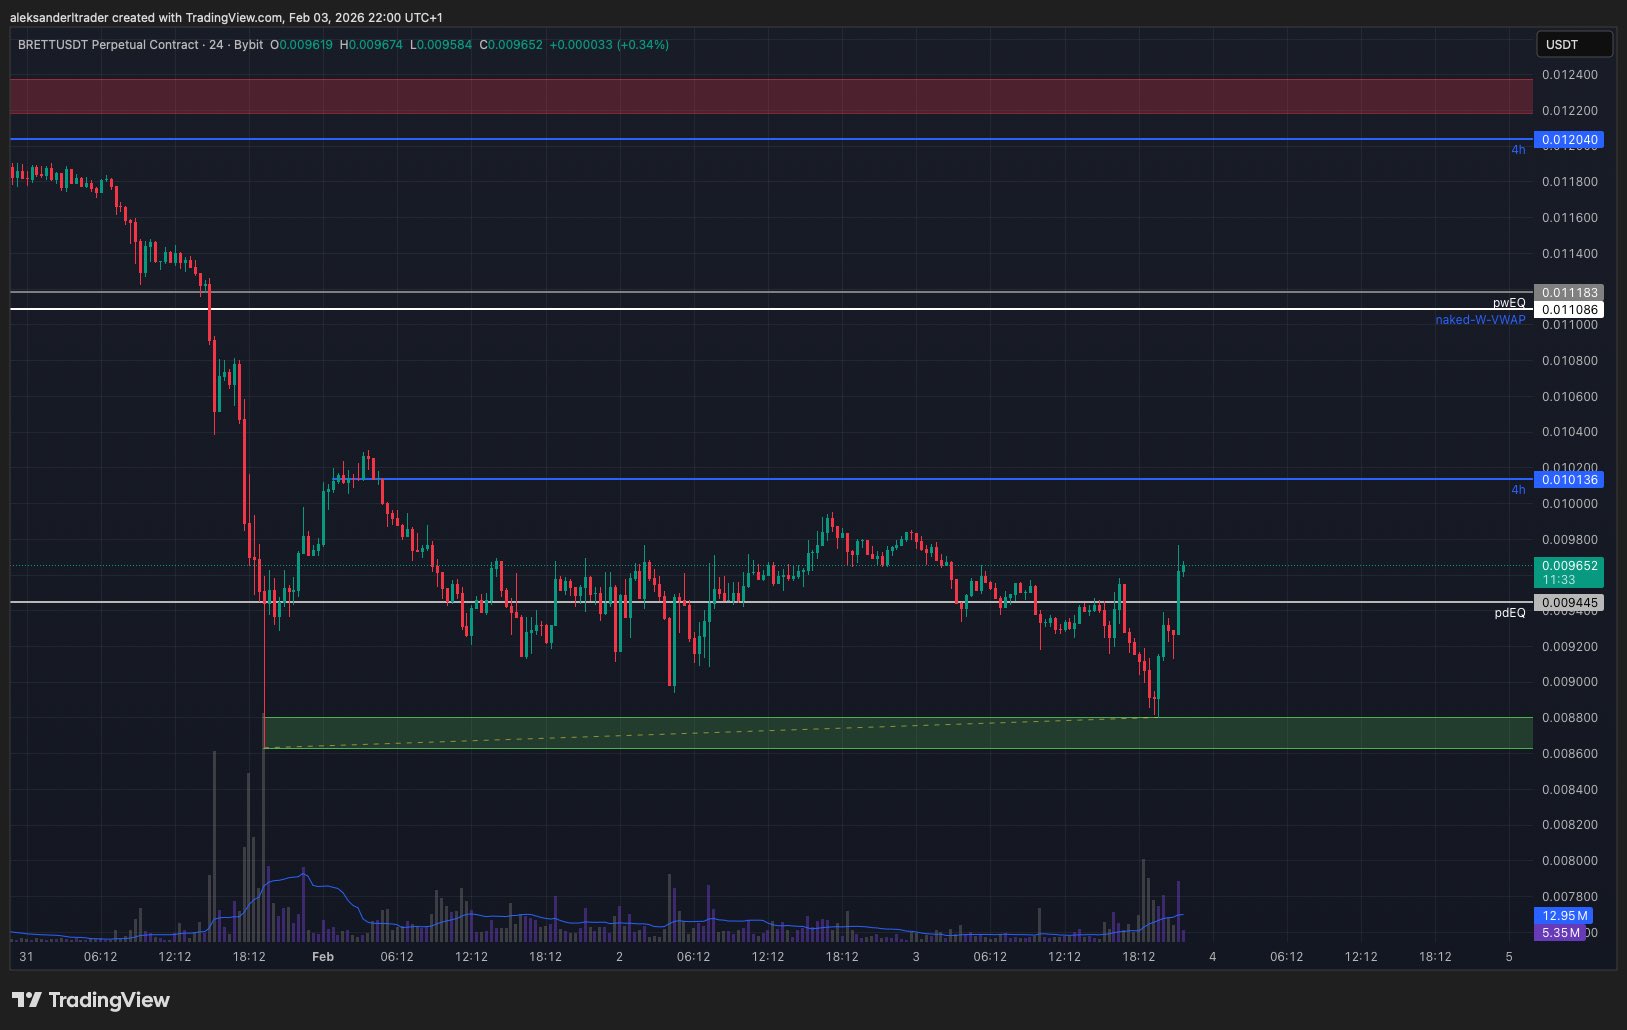The image size is (1627, 1030).
Task: Click the 0.008000 price axis tick
Action: click(1569, 861)
